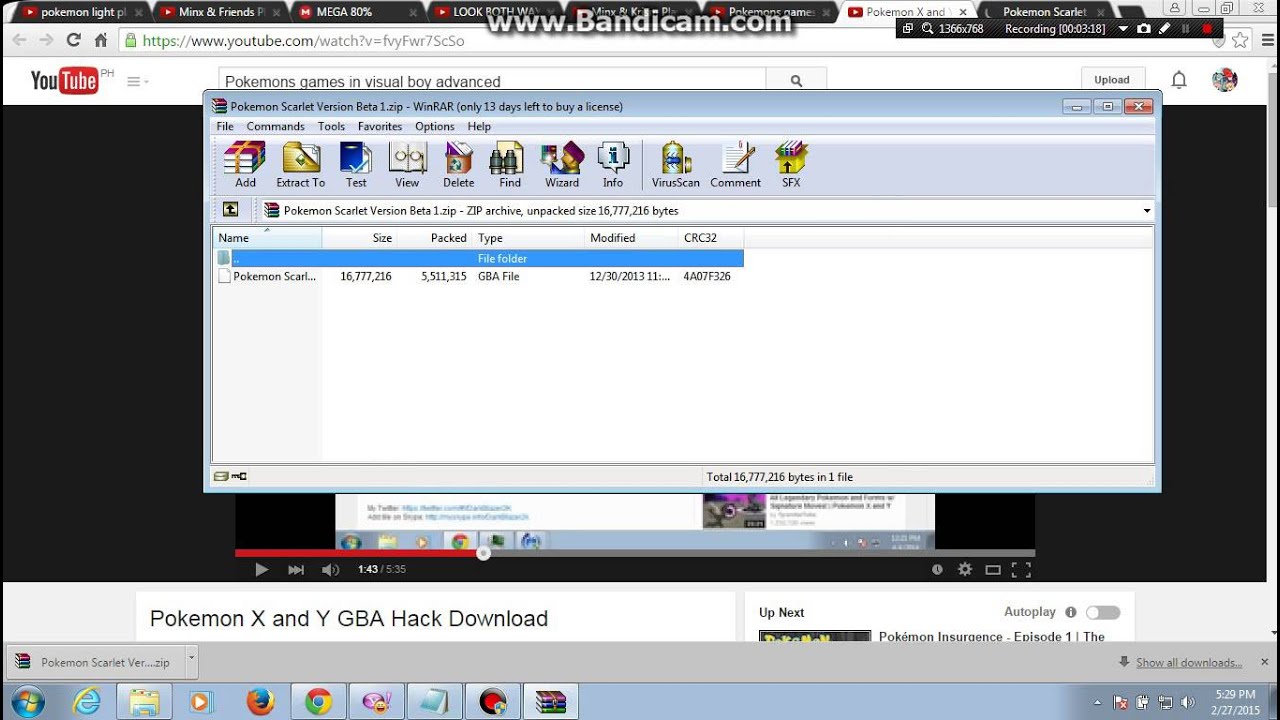Click the YouTube notifications bell

(x=1179, y=81)
